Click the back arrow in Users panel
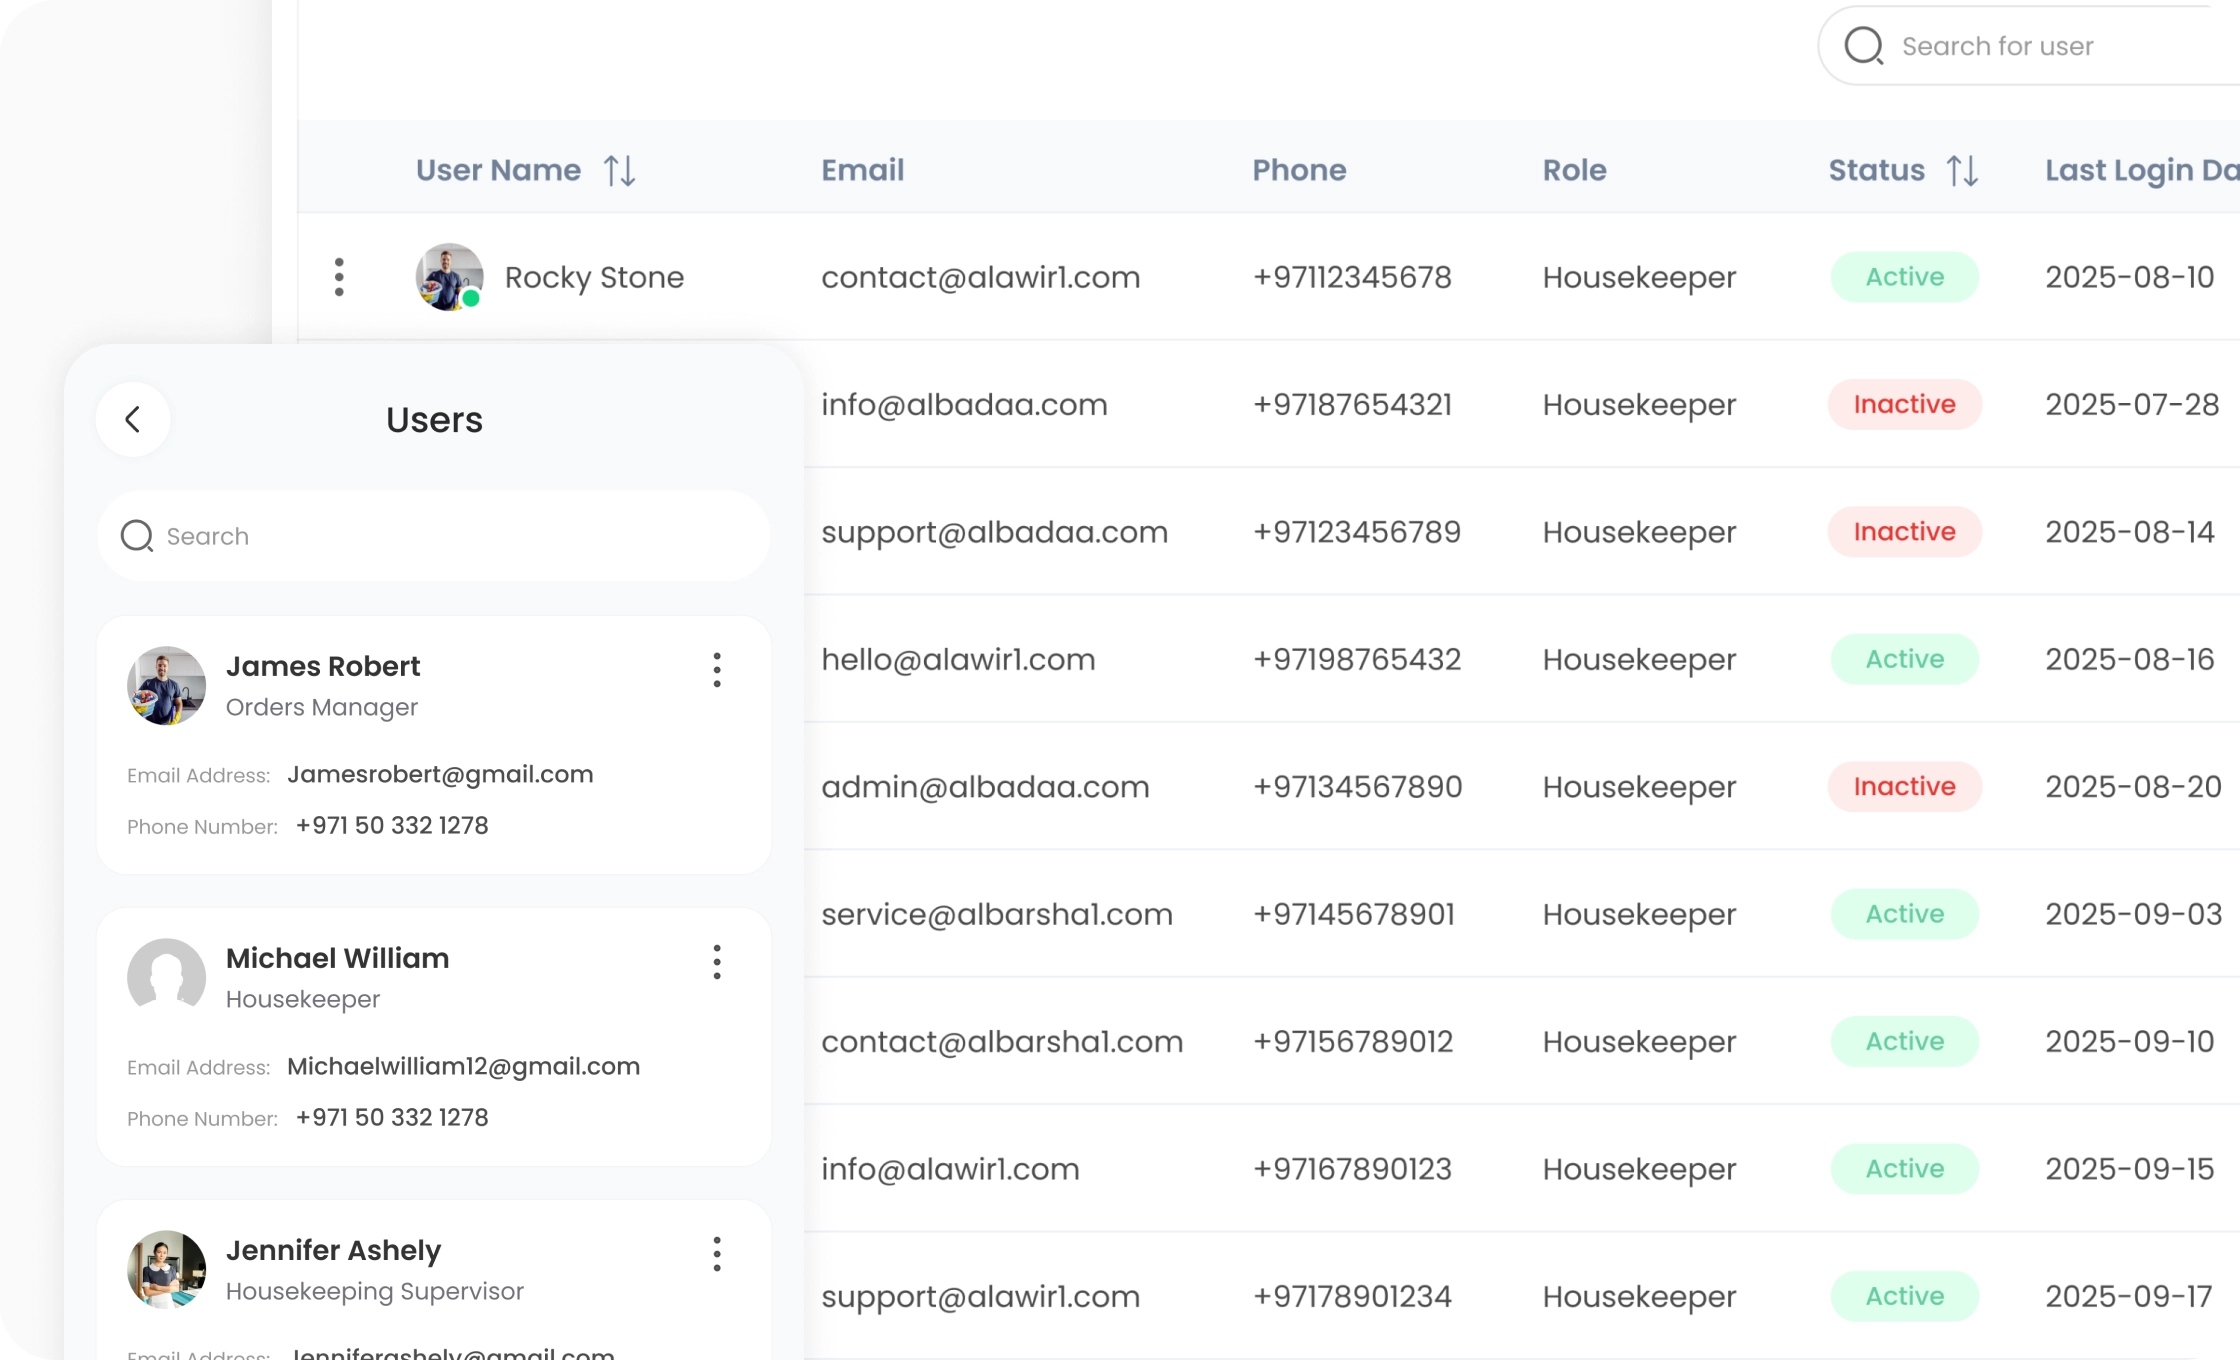 tap(133, 420)
